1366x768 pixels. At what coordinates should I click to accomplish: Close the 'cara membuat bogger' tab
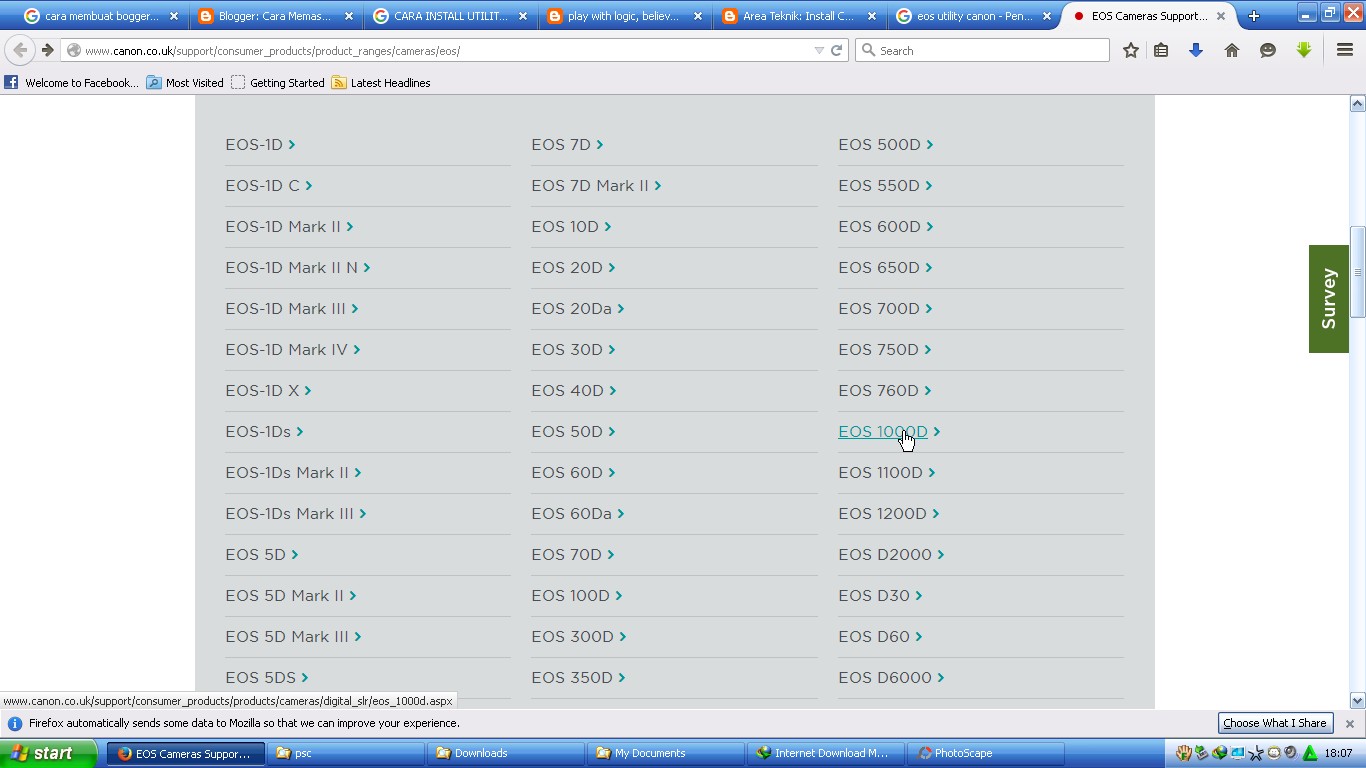click(x=173, y=16)
